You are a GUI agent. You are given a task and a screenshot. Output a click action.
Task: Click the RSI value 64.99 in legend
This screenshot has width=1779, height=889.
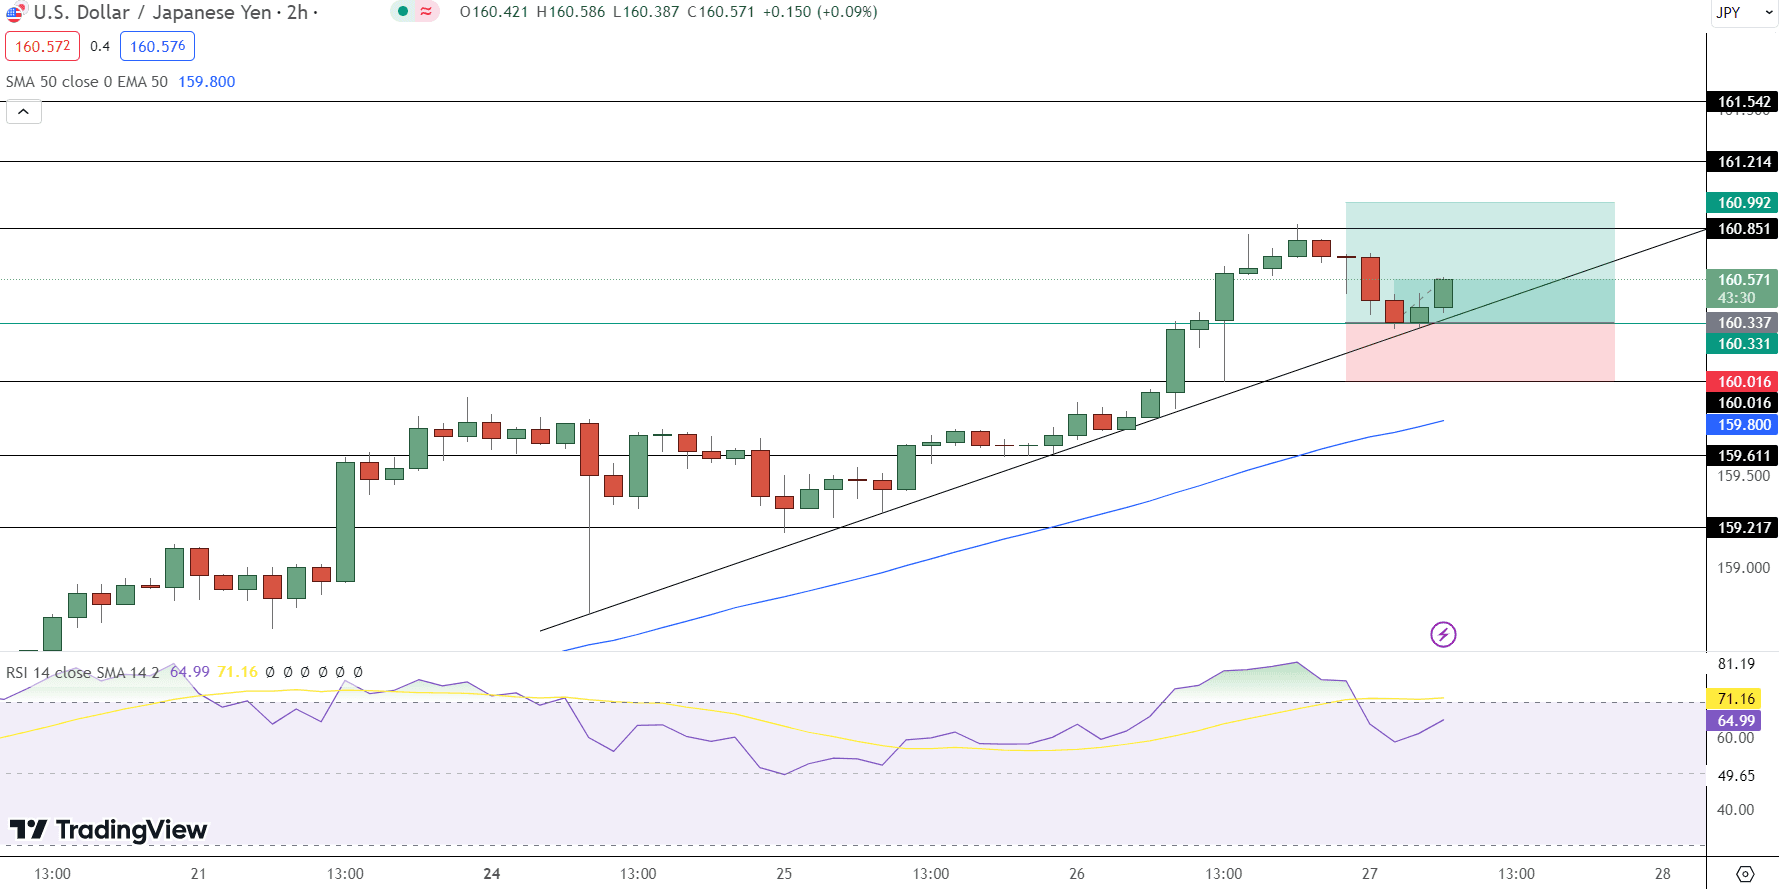[x=190, y=672]
